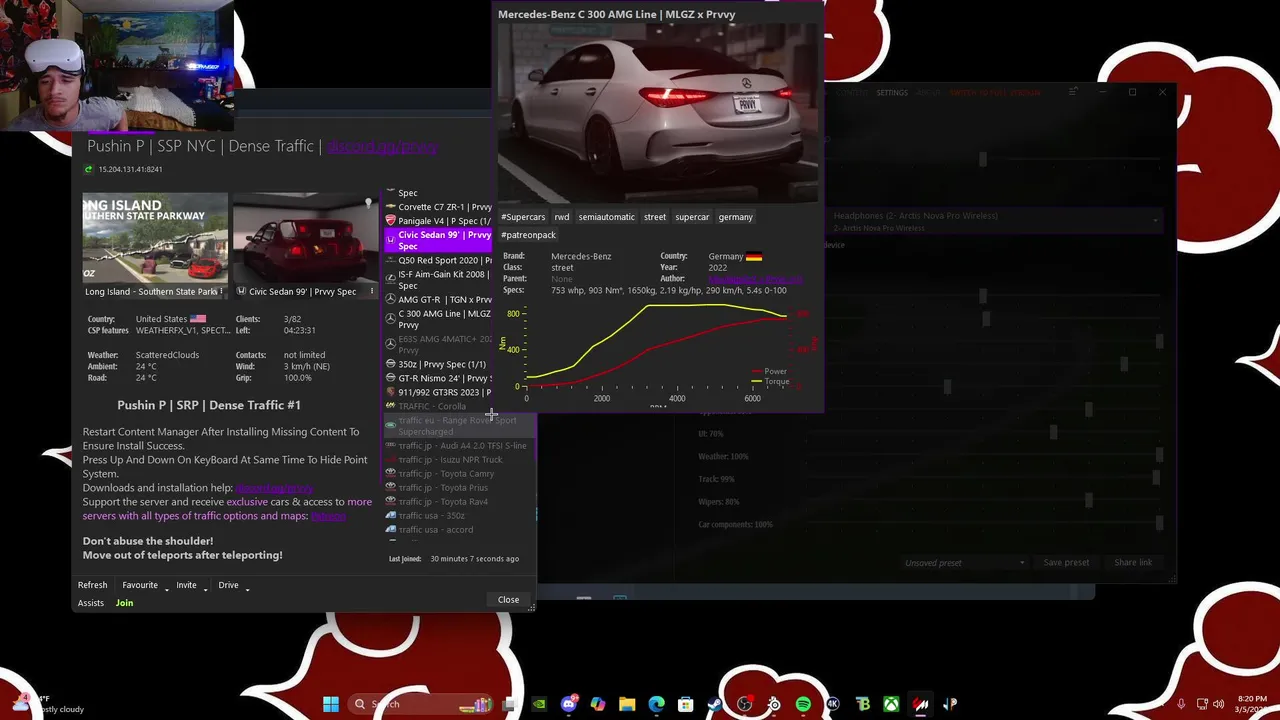
Task: Click the Invite button
Action: [186, 585]
